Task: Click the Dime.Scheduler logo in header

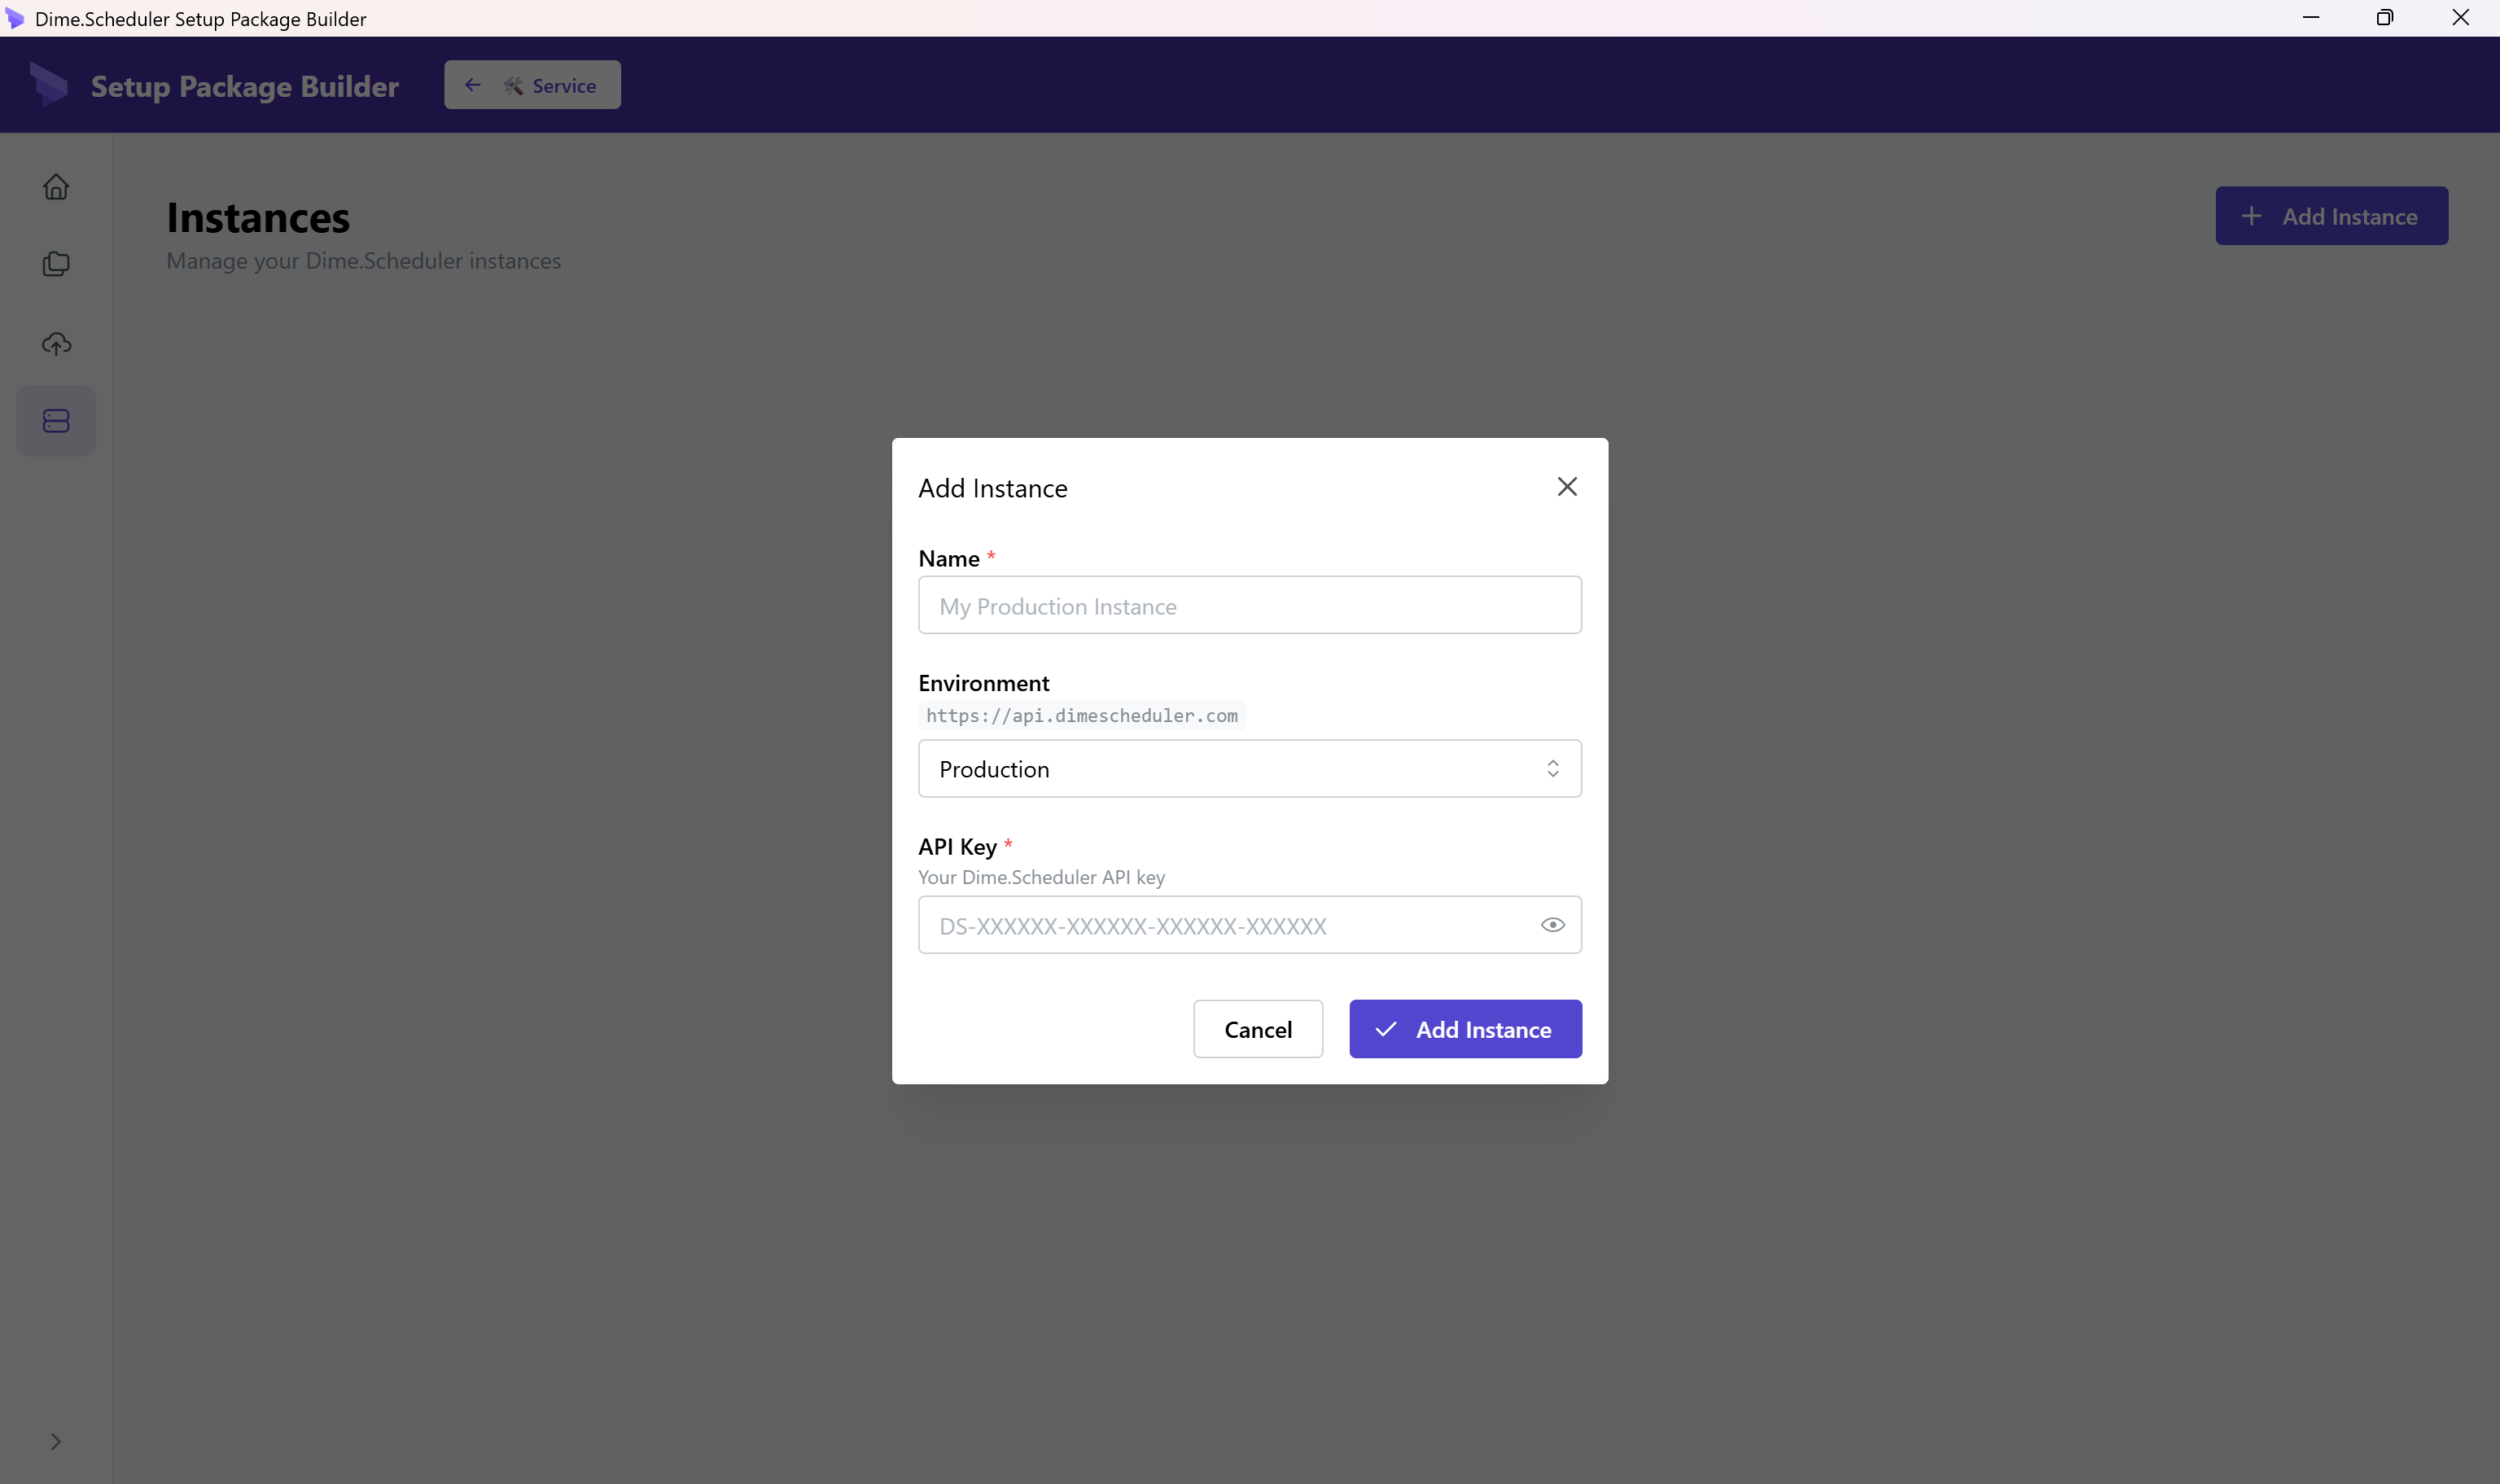Action: (x=48, y=85)
